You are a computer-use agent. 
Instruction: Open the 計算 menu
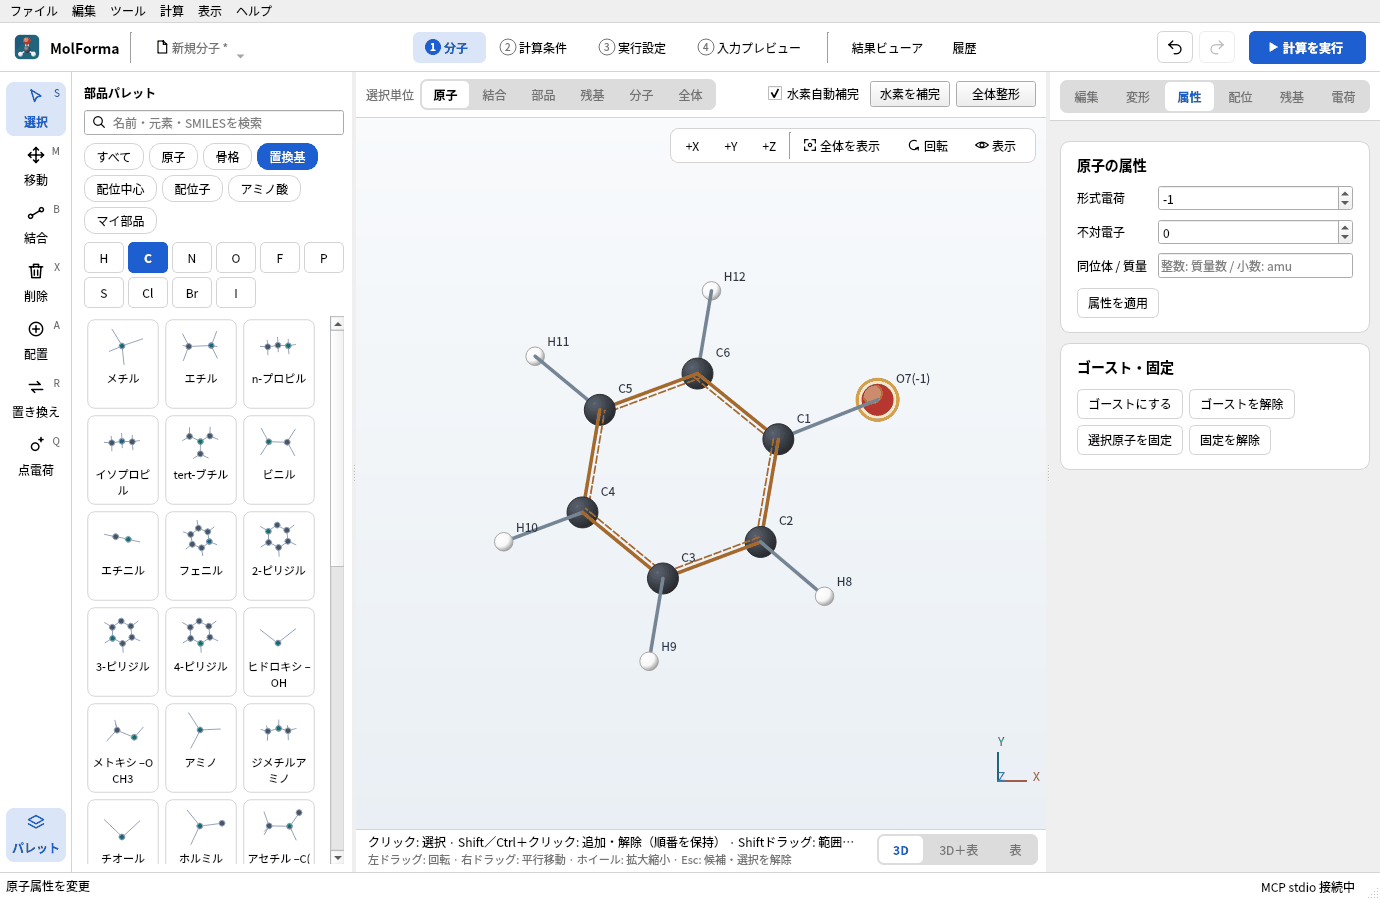click(x=172, y=11)
